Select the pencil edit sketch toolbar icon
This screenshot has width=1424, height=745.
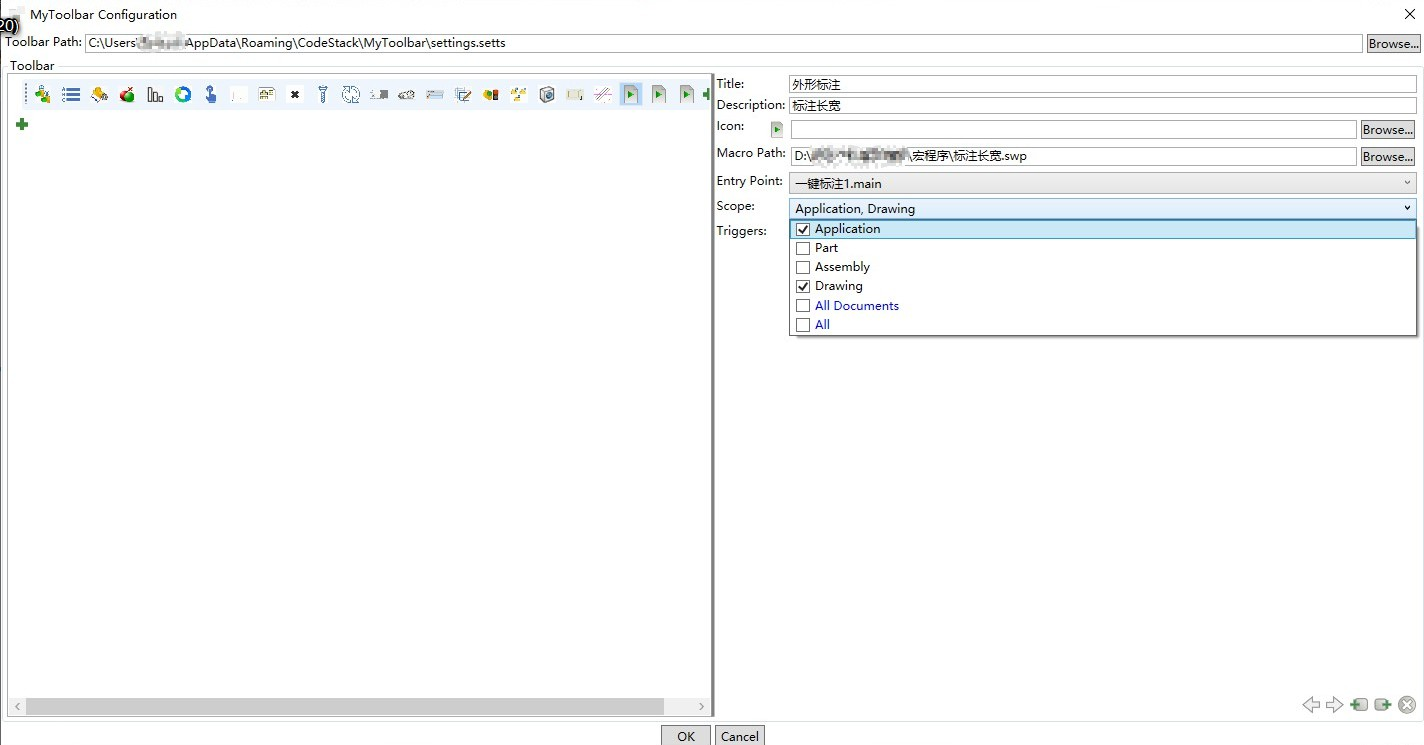463,94
